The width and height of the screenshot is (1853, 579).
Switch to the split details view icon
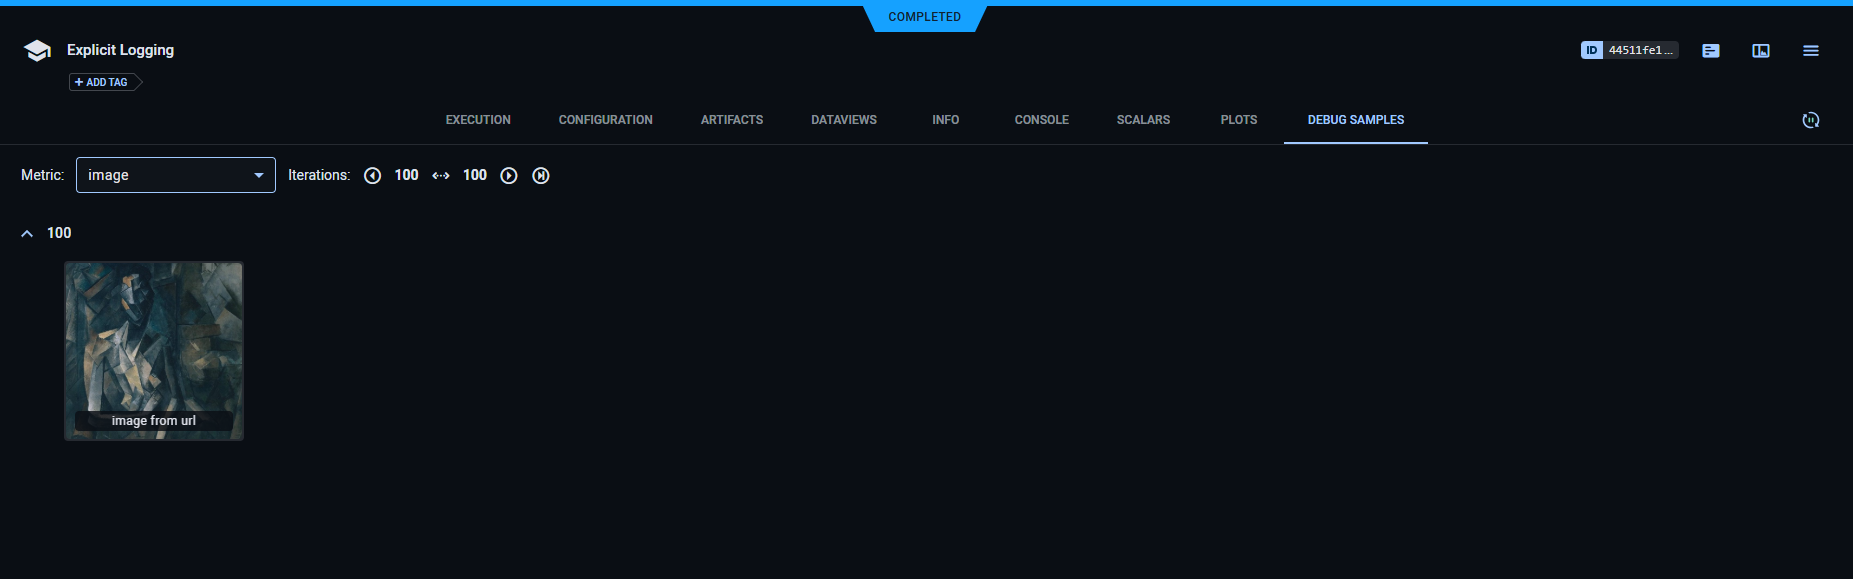click(x=1760, y=51)
